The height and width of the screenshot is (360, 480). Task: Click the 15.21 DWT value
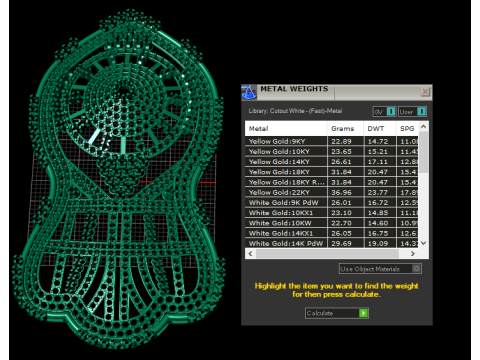click(x=378, y=152)
